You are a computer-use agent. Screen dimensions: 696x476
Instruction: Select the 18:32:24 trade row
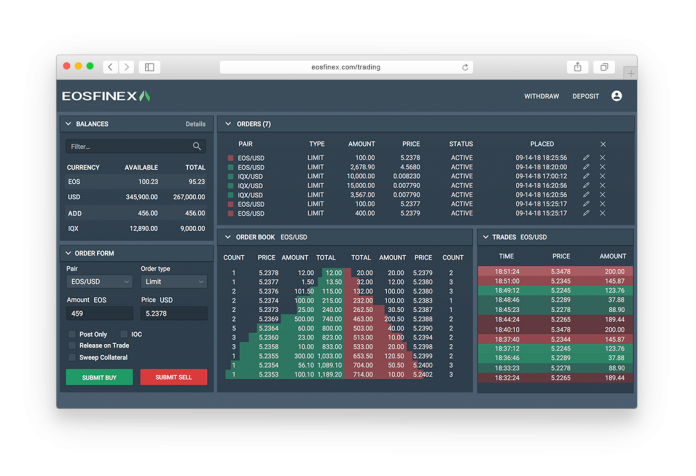pos(555,378)
